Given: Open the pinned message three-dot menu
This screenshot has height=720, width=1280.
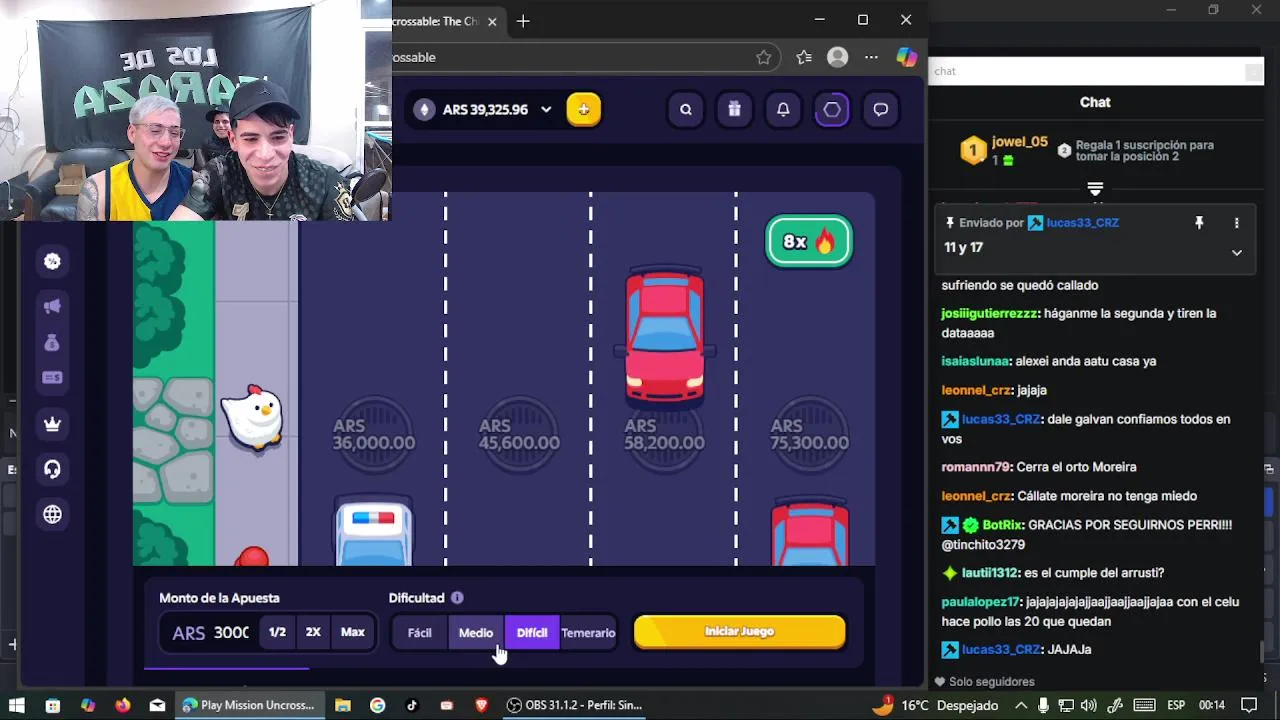Looking at the screenshot, I should pyautogui.click(x=1237, y=223).
